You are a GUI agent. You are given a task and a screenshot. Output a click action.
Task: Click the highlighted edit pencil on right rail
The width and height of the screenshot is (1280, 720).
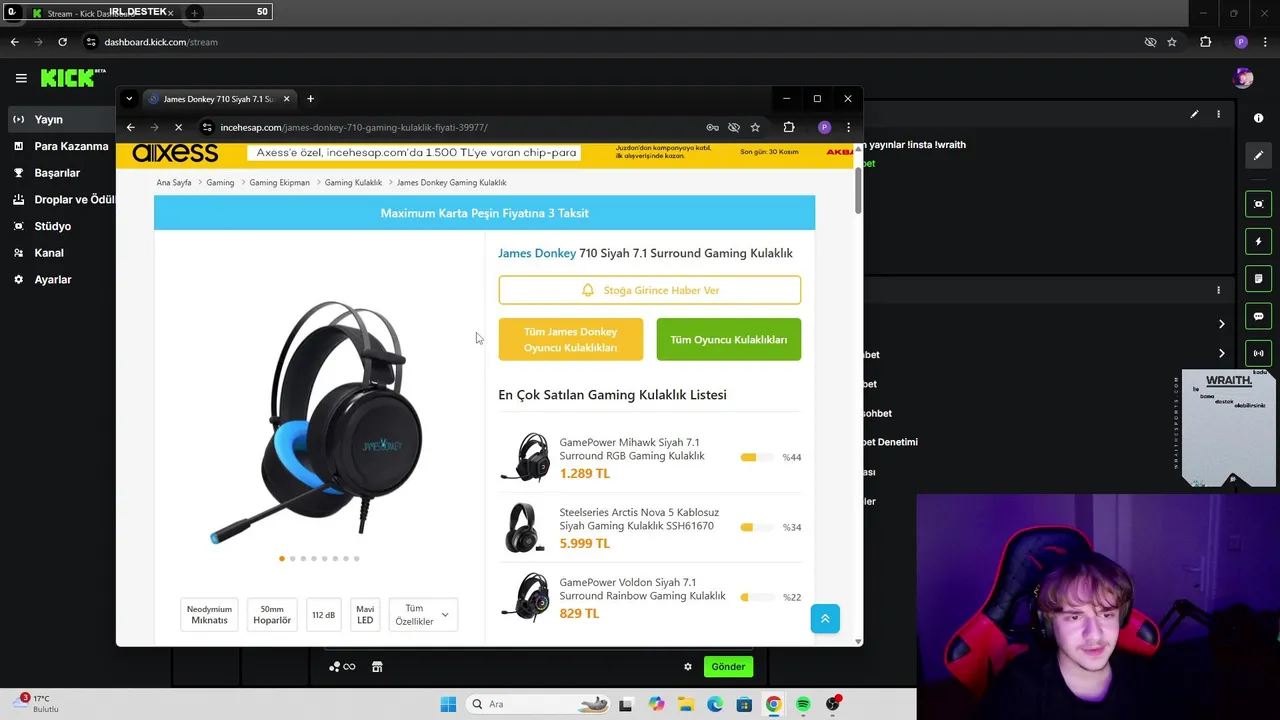pos(1258,155)
